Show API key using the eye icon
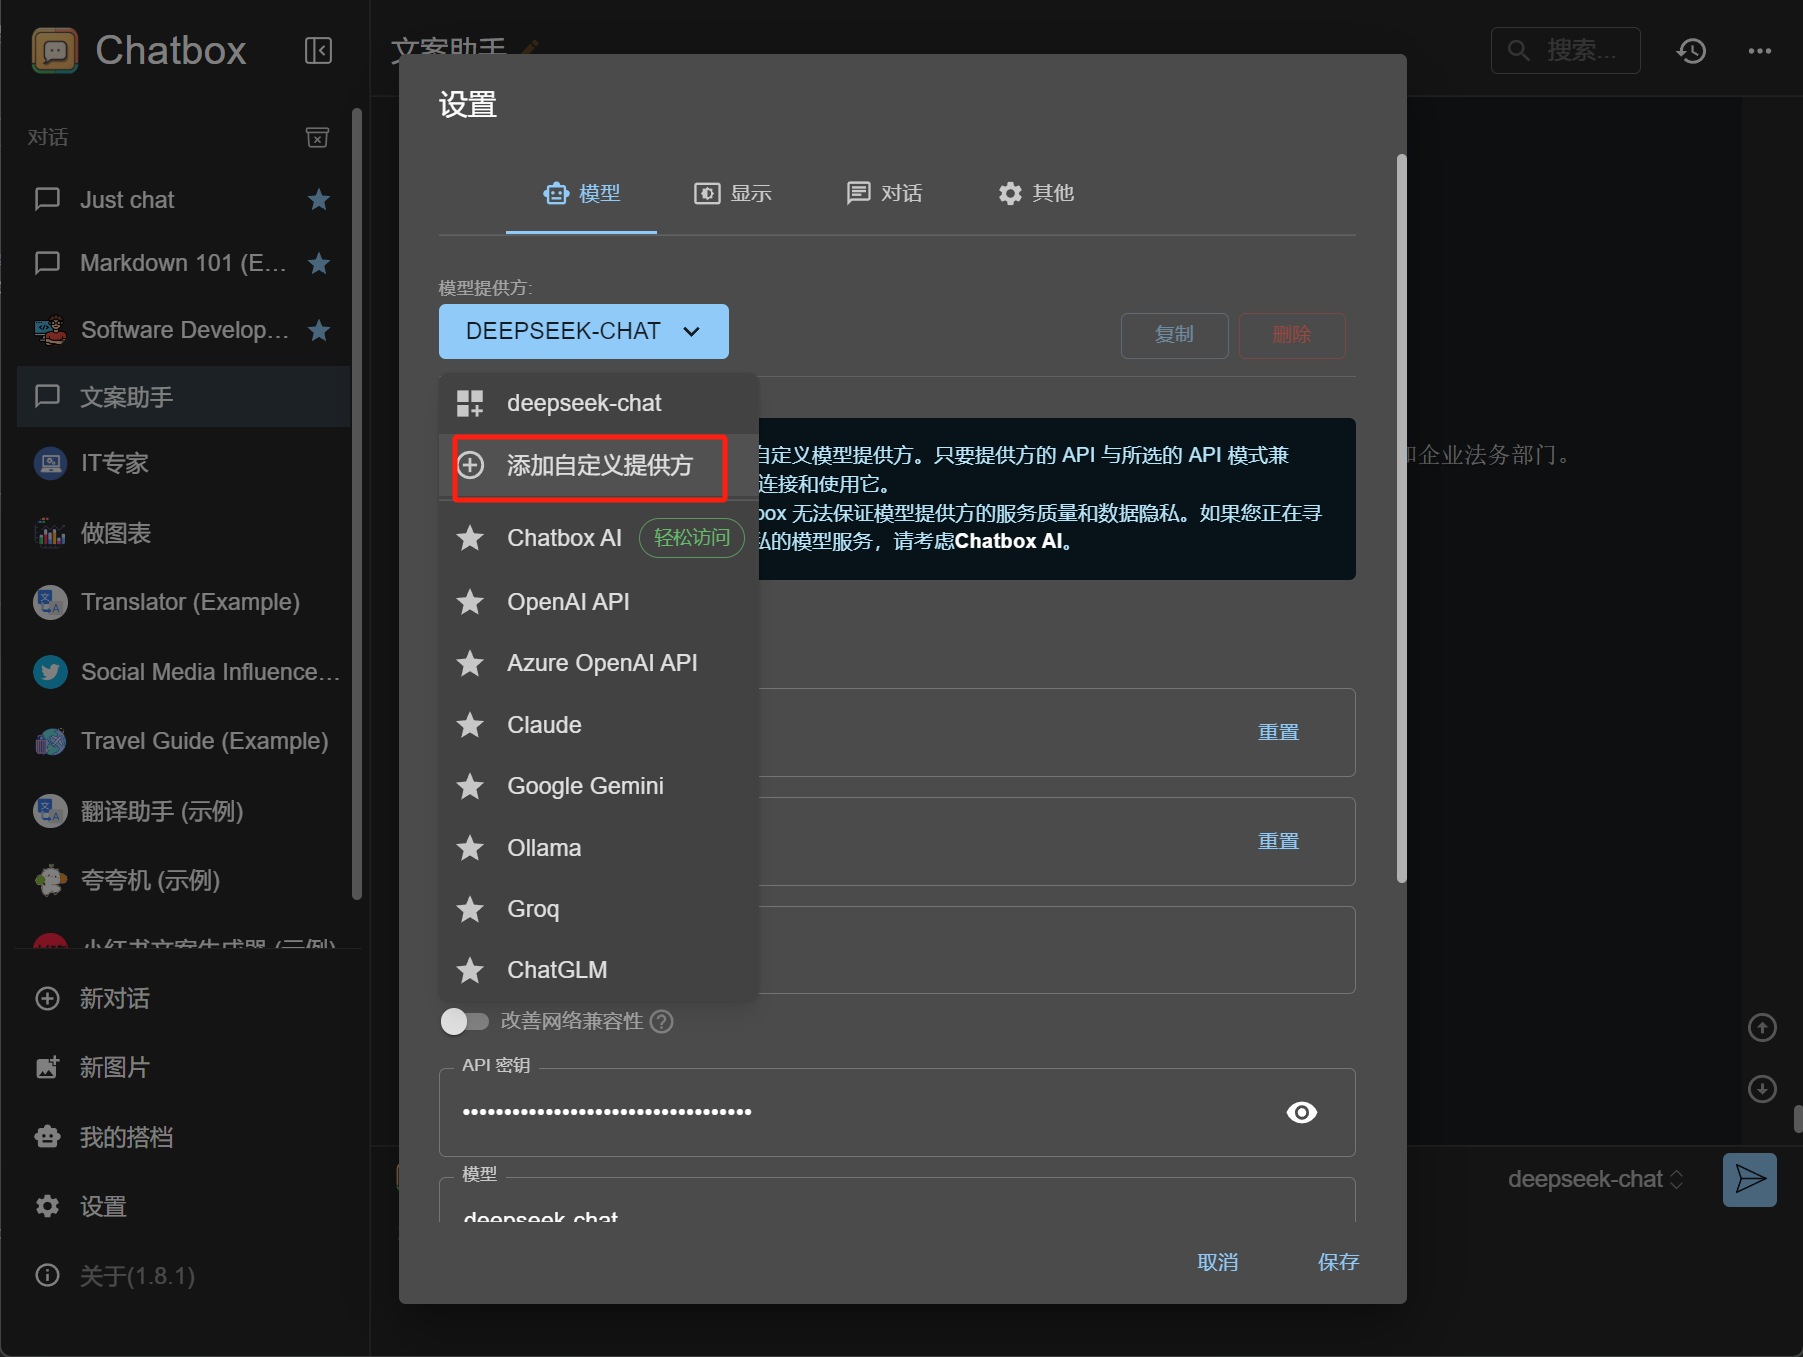 (x=1301, y=1112)
